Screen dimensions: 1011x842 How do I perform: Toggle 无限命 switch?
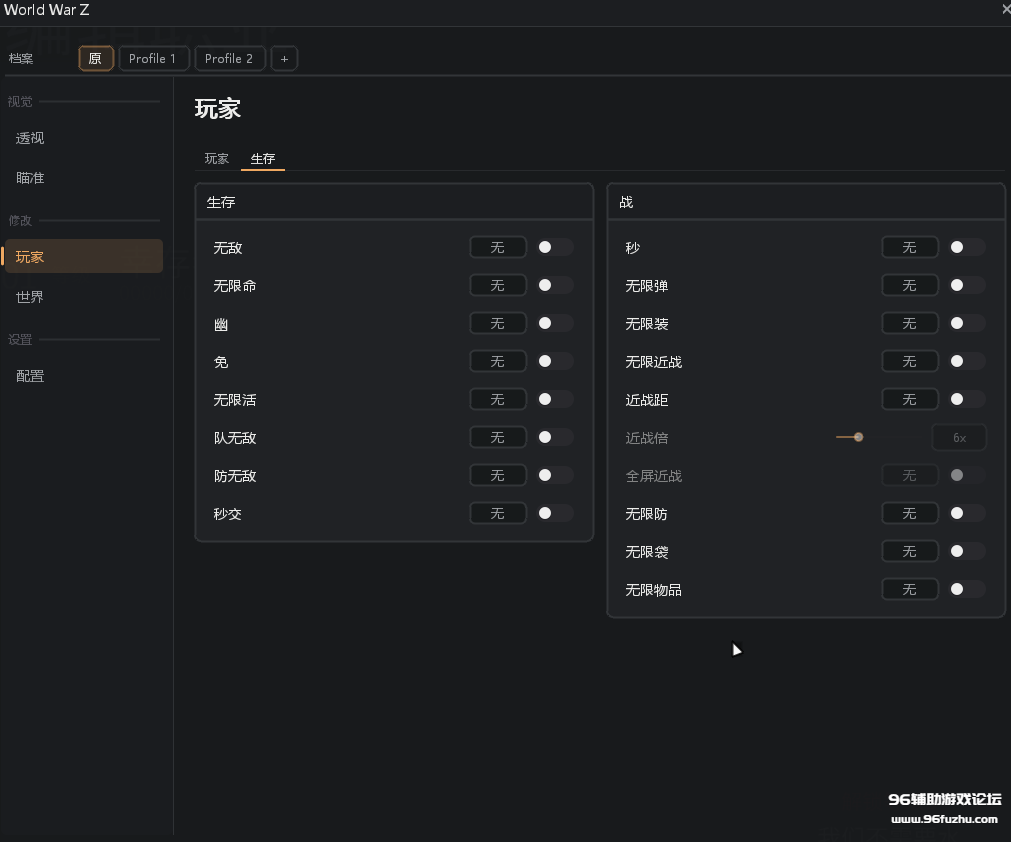click(555, 285)
